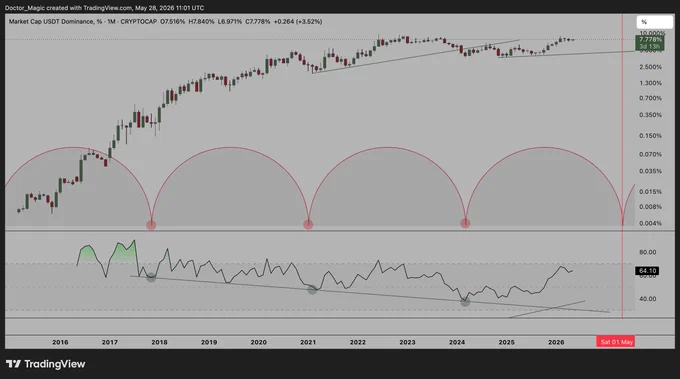
Task: Click the 0.700% price axis label
Action: point(651,98)
